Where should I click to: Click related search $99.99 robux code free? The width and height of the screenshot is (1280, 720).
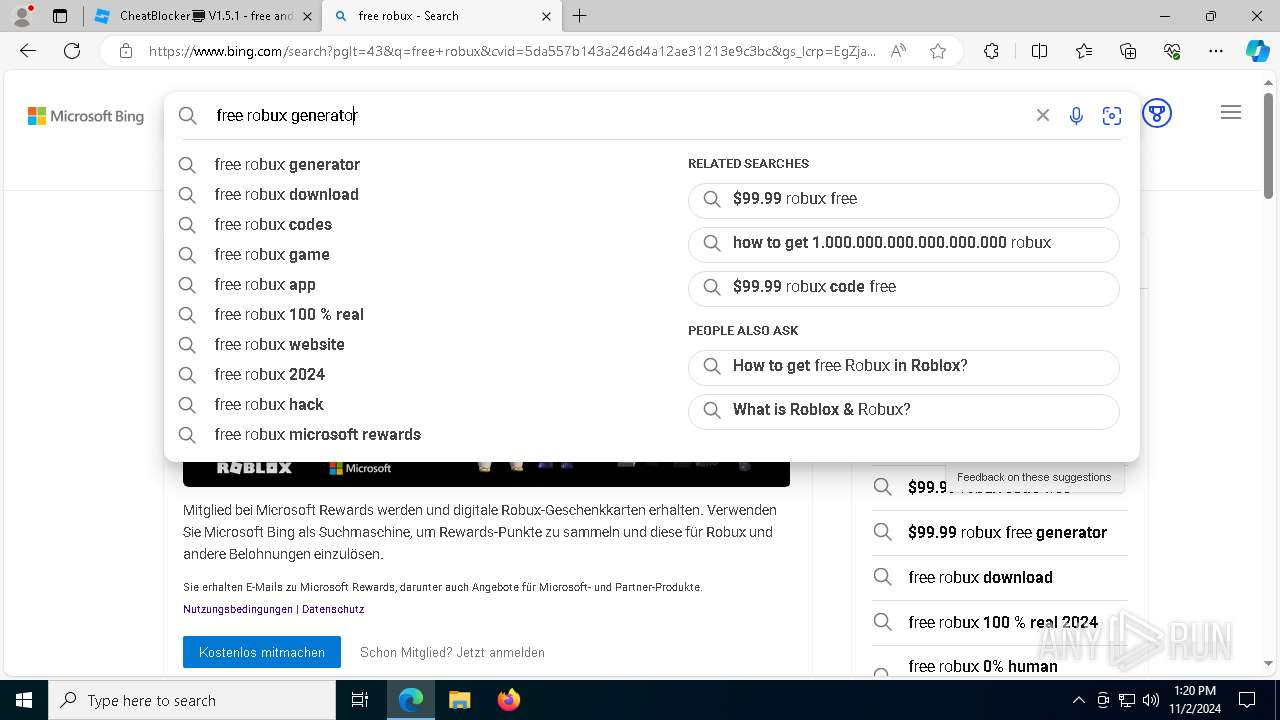click(x=903, y=287)
